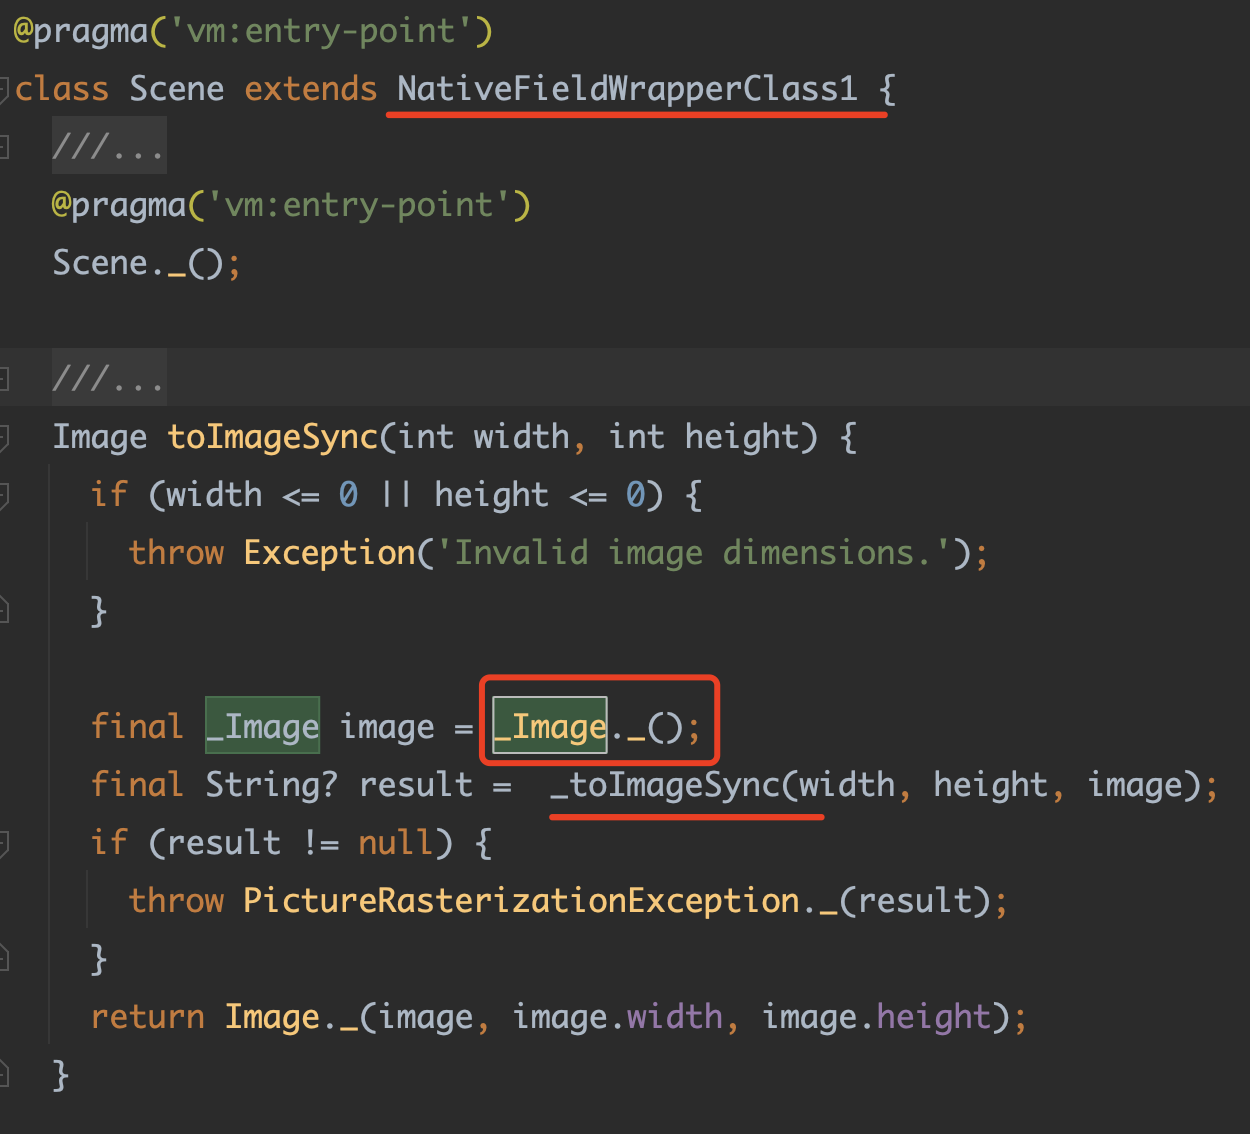Click the 'image' argument in the _toImageSync call

(1135, 785)
